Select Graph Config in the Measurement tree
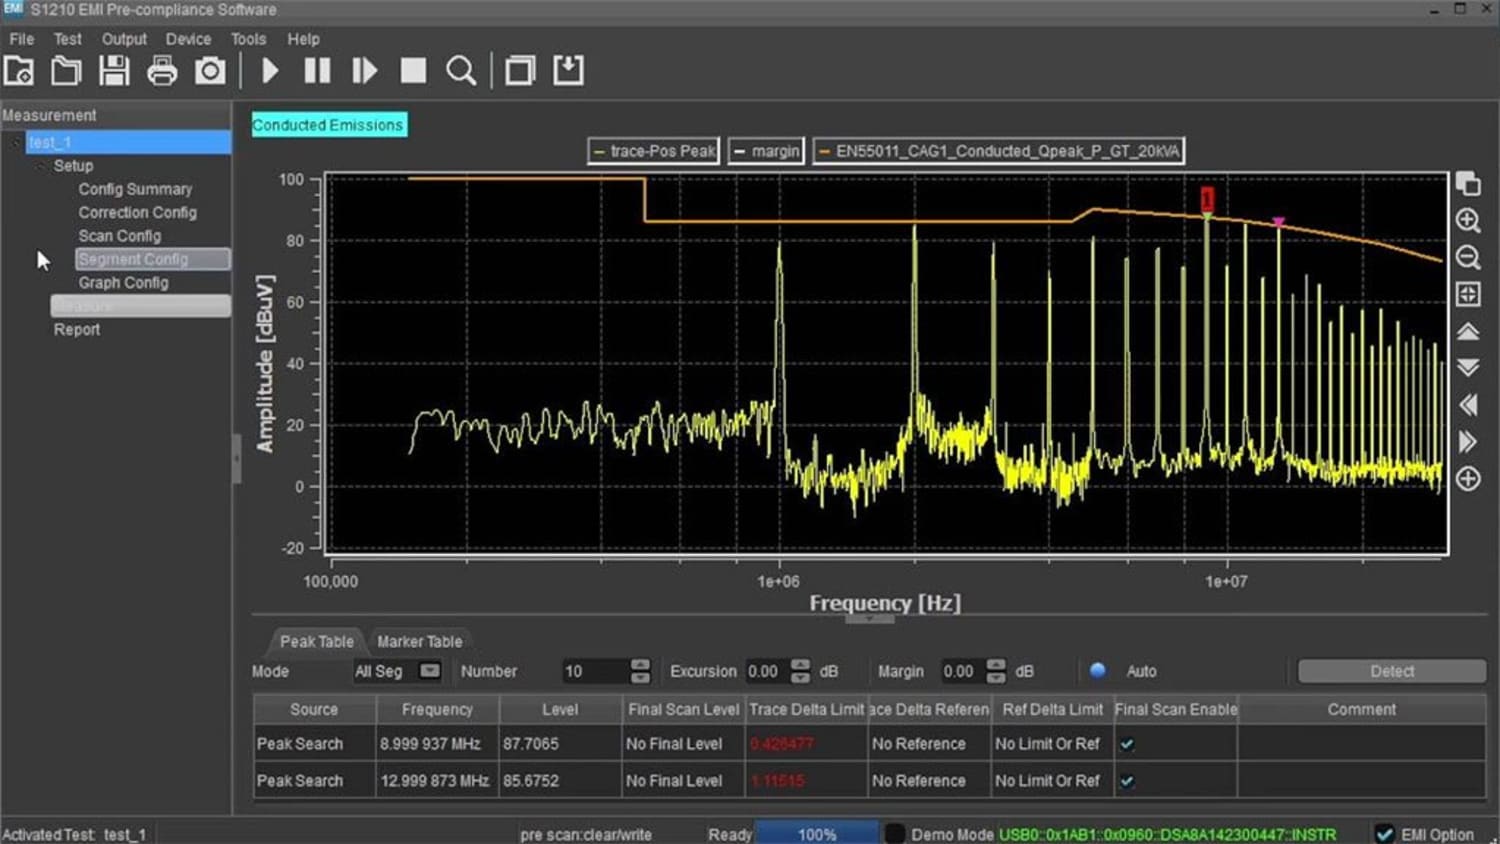The height and width of the screenshot is (844, 1500). (x=123, y=282)
